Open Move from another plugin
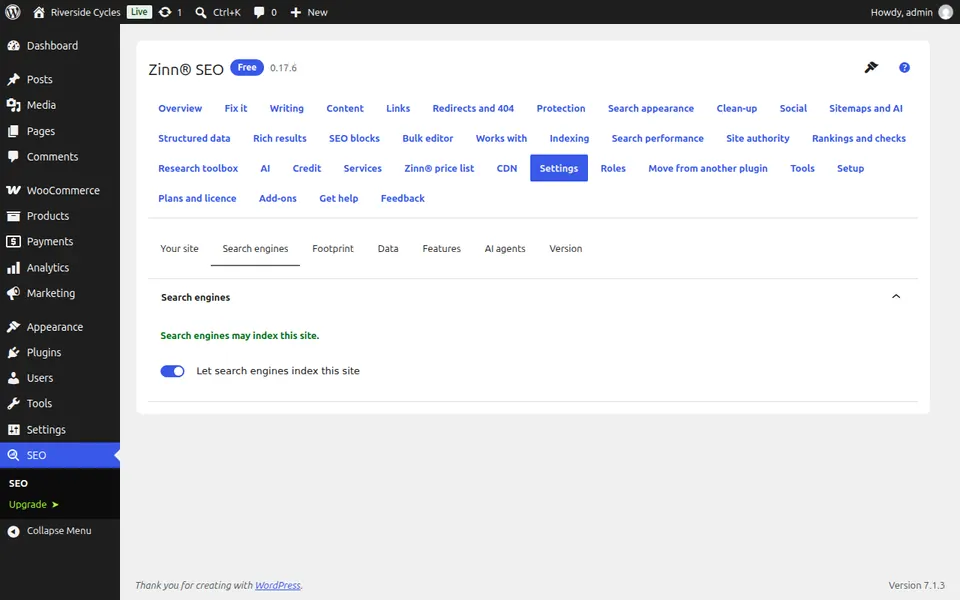The width and height of the screenshot is (960, 600). tap(708, 168)
